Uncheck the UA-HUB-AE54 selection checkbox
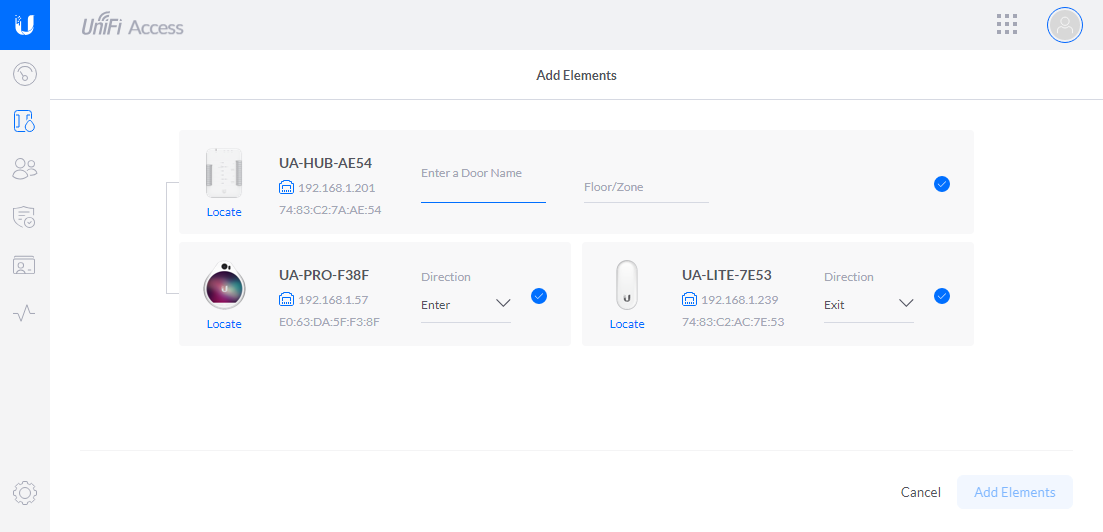This screenshot has height=532, width=1103. click(x=941, y=184)
